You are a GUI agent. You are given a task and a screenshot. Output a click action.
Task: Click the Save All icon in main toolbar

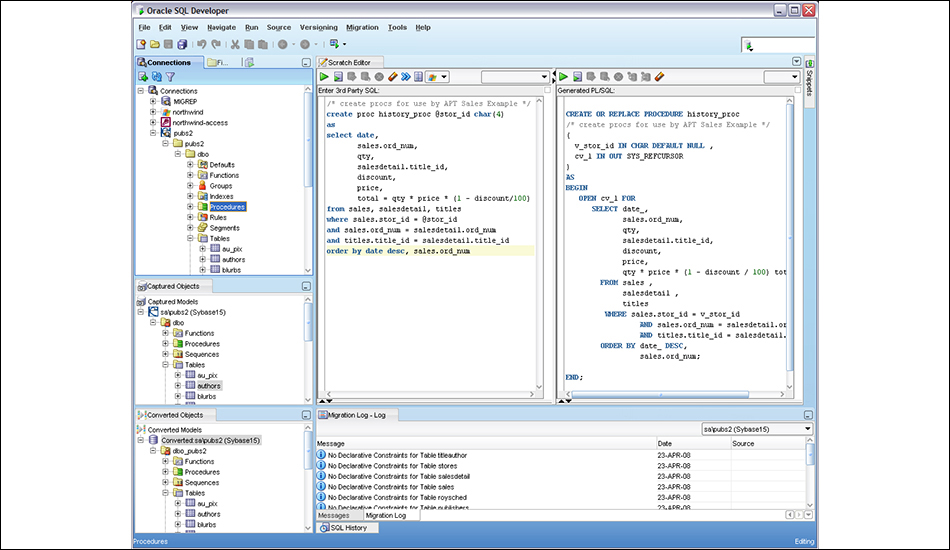click(x=182, y=44)
